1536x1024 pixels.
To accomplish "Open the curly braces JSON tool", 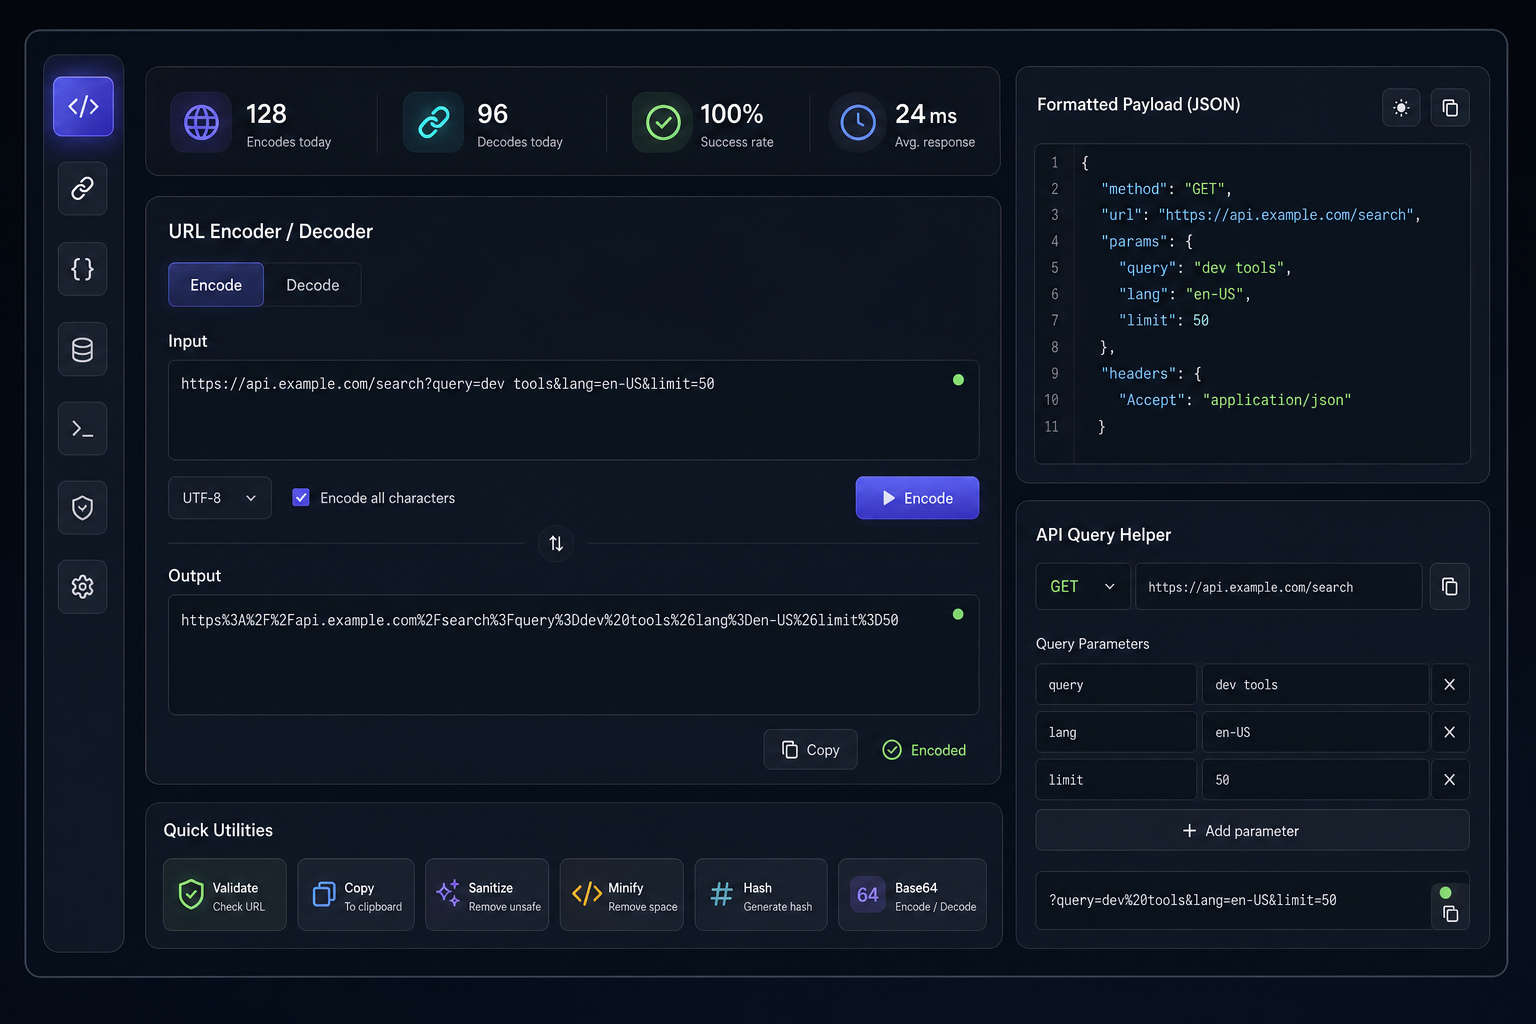I will (83, 269).
